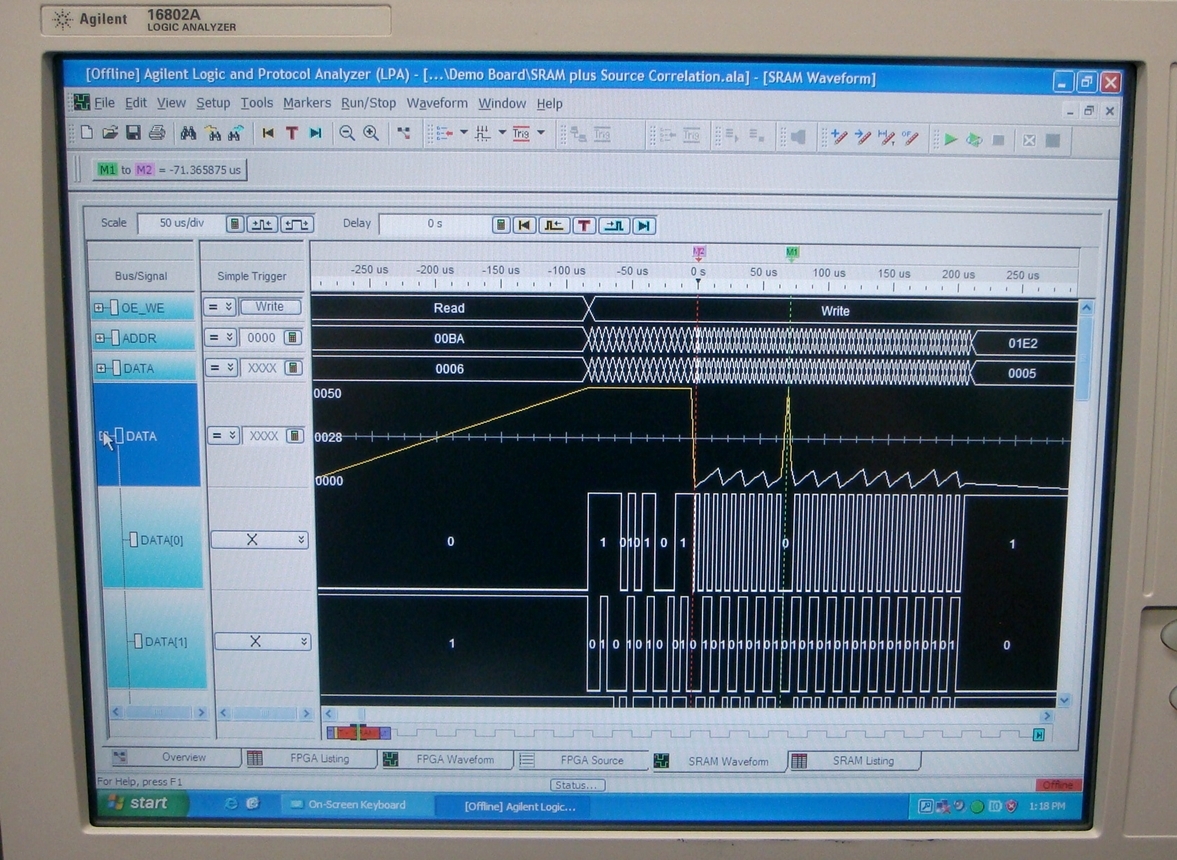Click the M1 marker flag on the time ruler
1177x860 pixels.
pos(792,252)
